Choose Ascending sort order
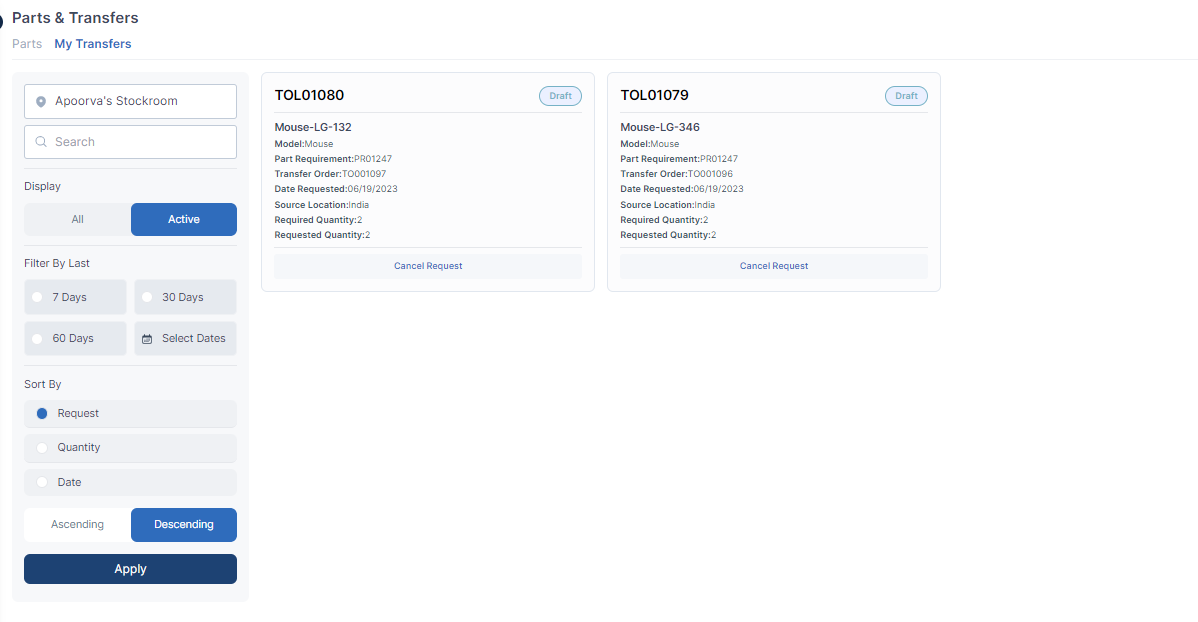Image resolution: width=1198 pixels, height=622 pixels. [77, 525]
